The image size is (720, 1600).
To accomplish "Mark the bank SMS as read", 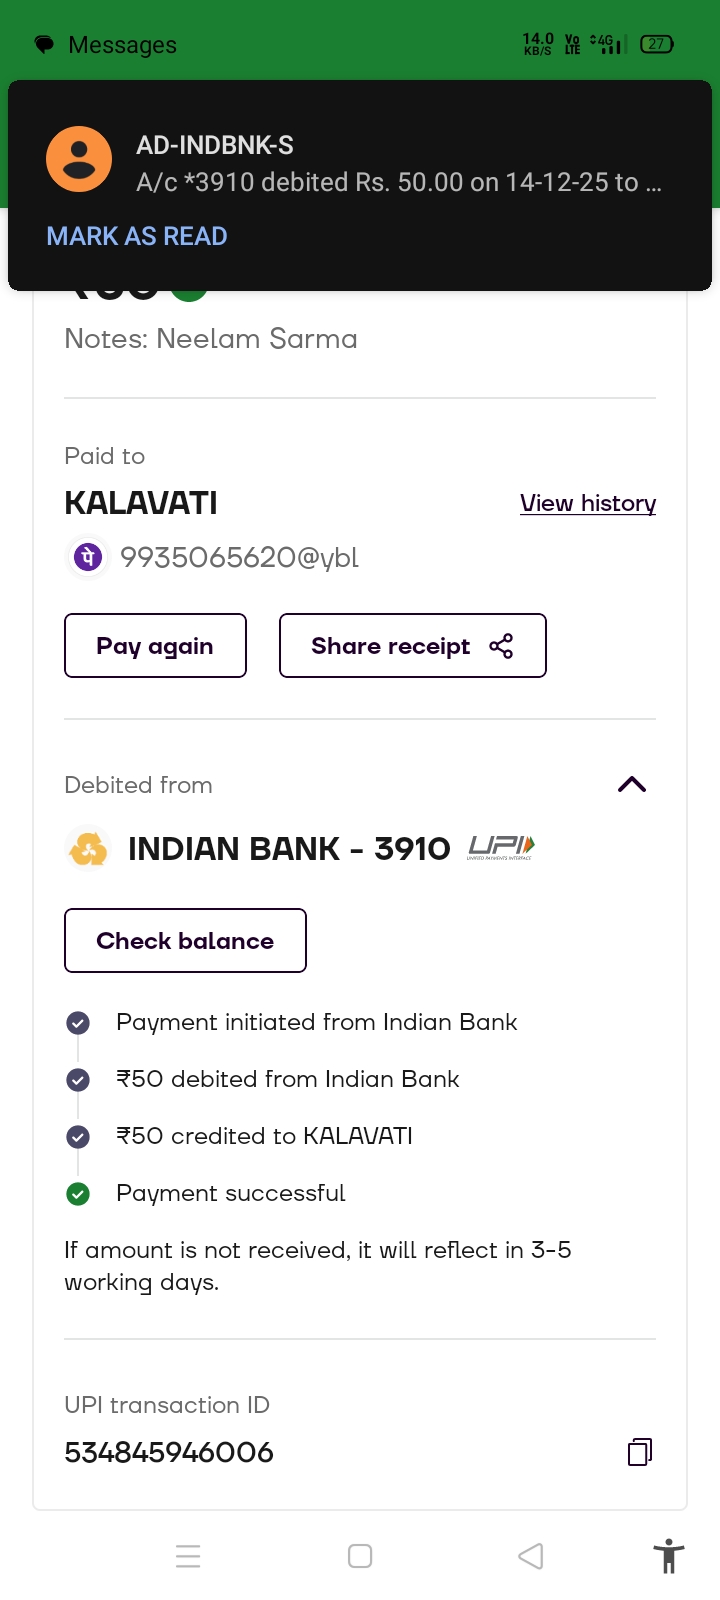I will (137, 236).
